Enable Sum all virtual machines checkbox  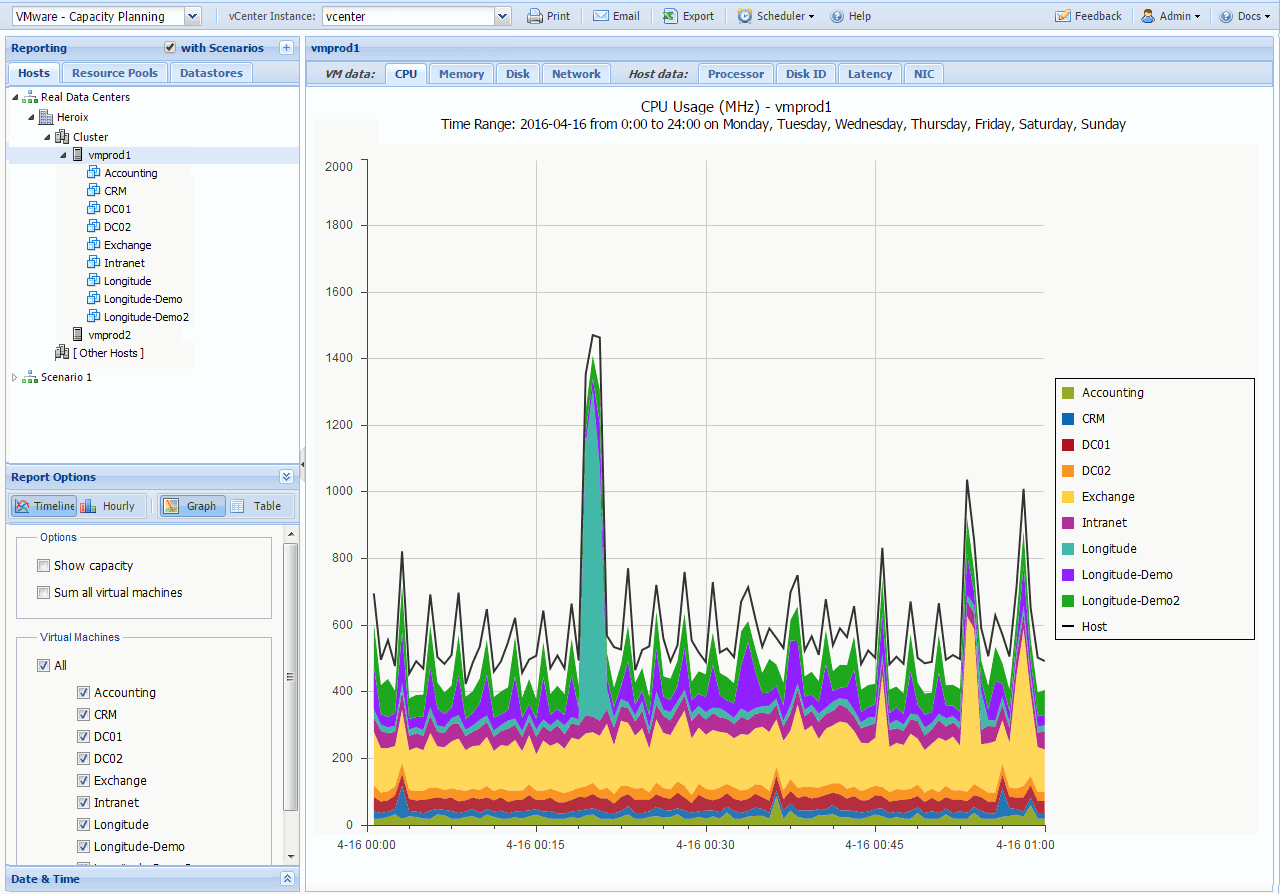click(x=43, y=593)
